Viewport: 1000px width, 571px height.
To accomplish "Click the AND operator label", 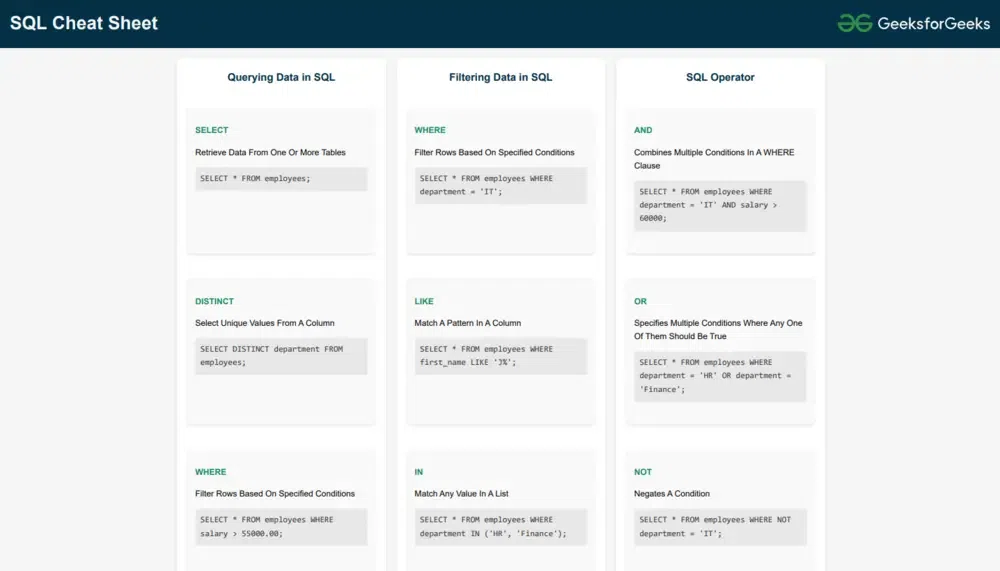I will point(643,130).
